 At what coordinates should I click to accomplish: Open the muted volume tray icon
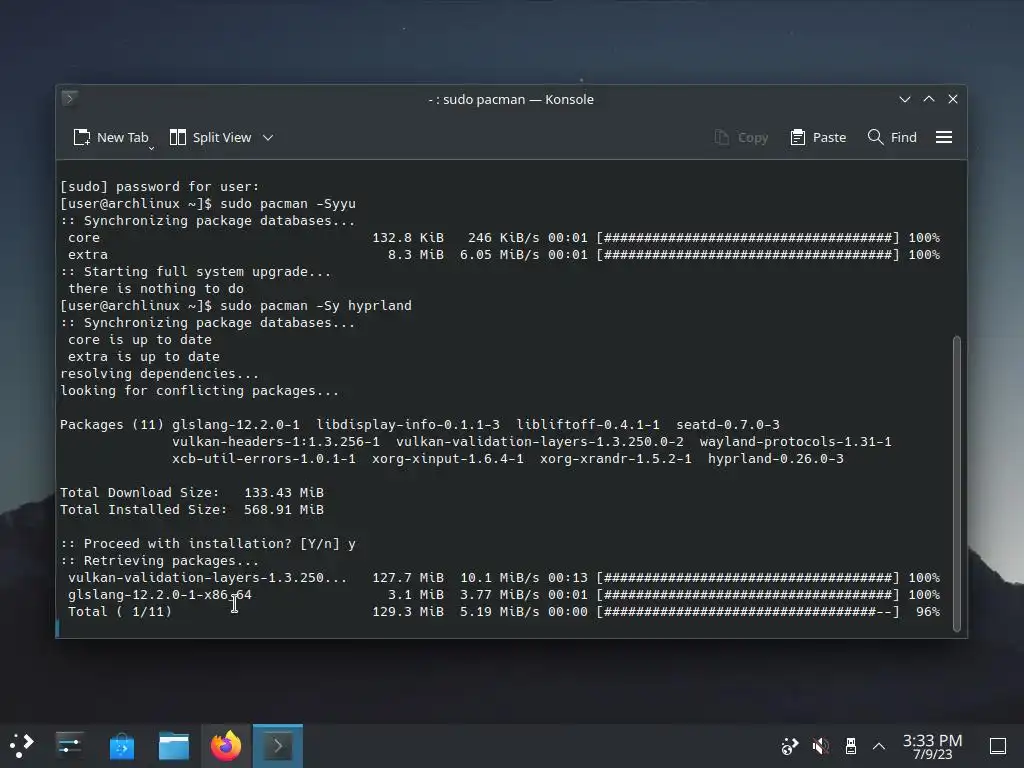(x=820, y=745)
